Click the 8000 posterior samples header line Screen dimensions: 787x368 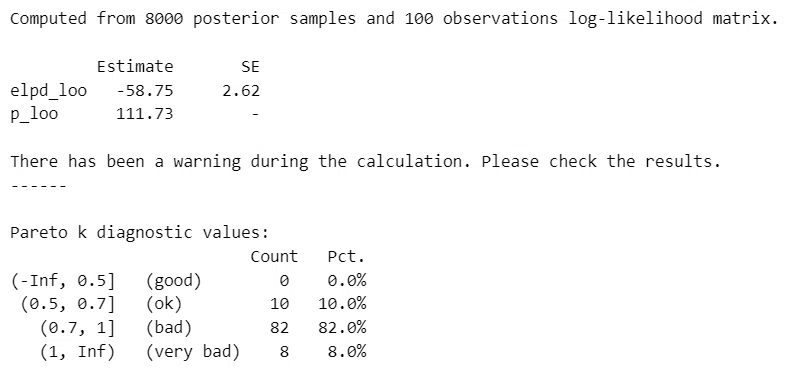coord(394,19)
